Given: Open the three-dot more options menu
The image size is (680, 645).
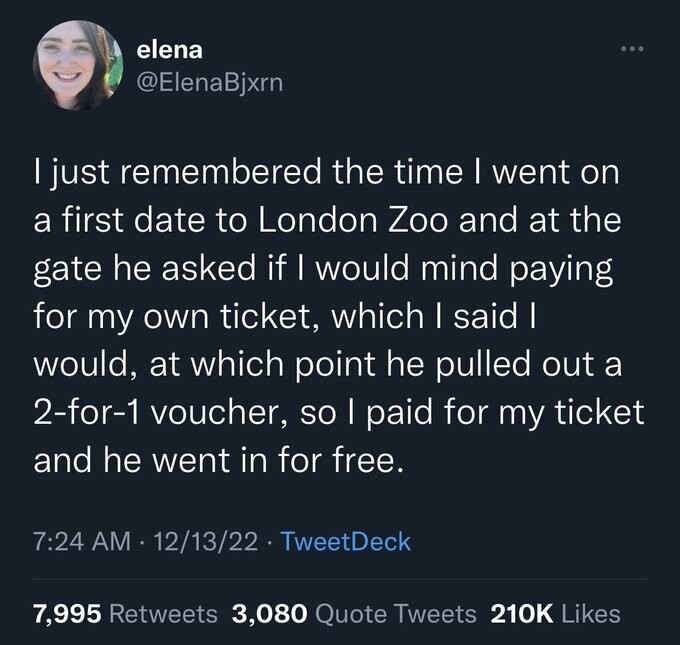Looking at the screenshot, I should coord(632,49).
